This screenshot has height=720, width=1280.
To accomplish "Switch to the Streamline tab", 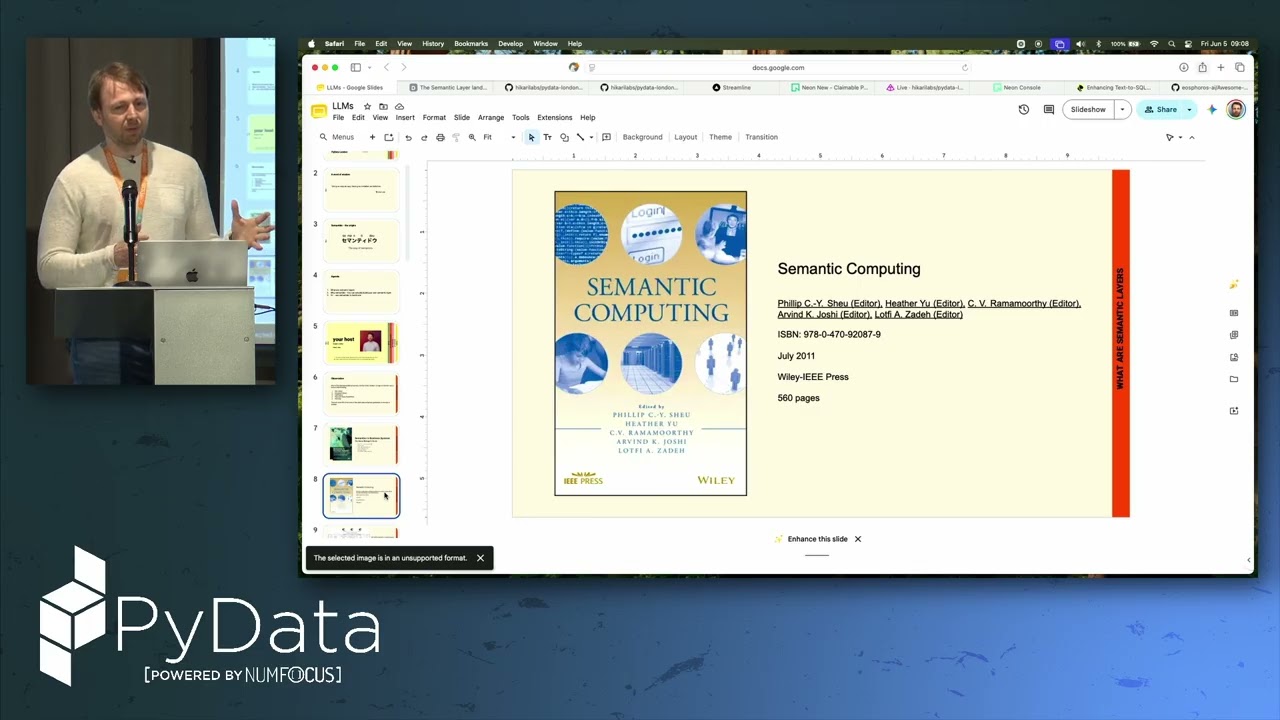I will pos(731,87).
